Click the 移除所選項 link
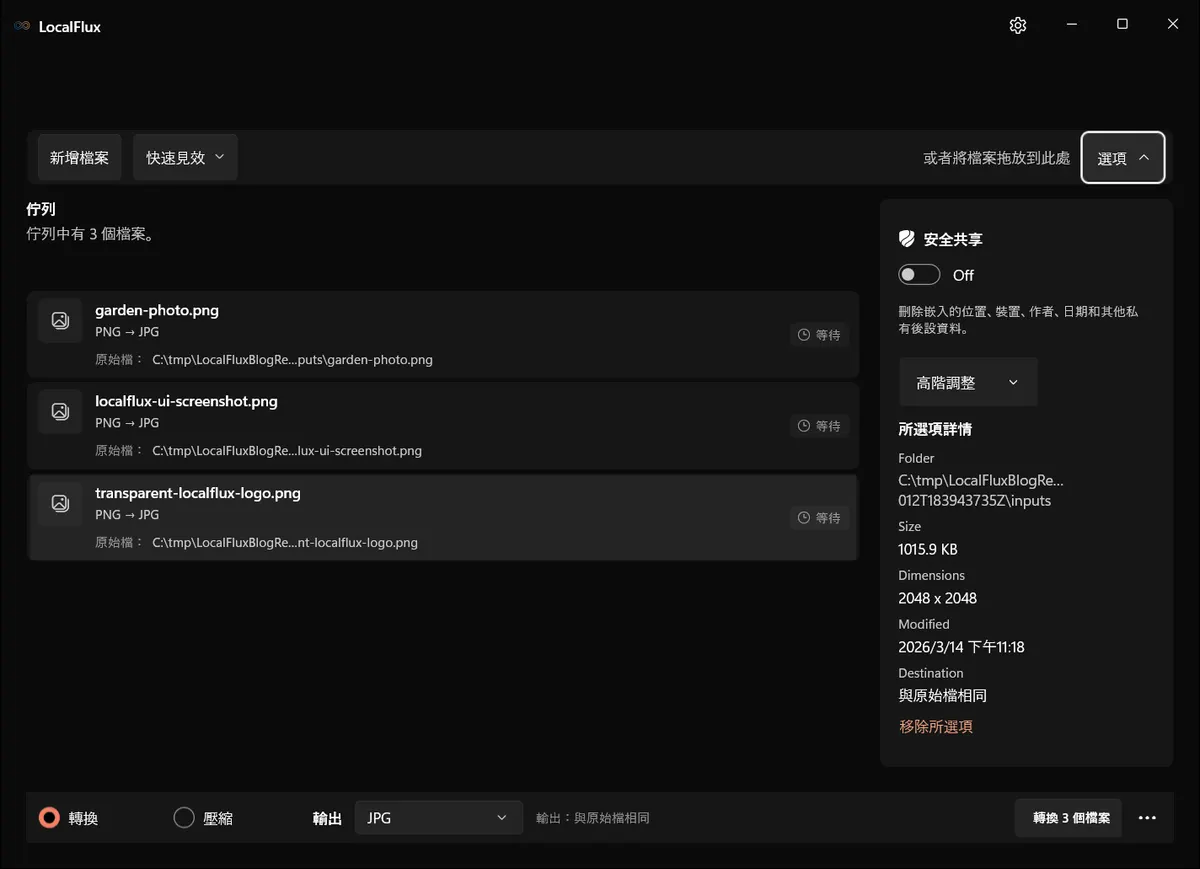The height and width of the screenshot is (869, 1200). click(x=936, y=726)
